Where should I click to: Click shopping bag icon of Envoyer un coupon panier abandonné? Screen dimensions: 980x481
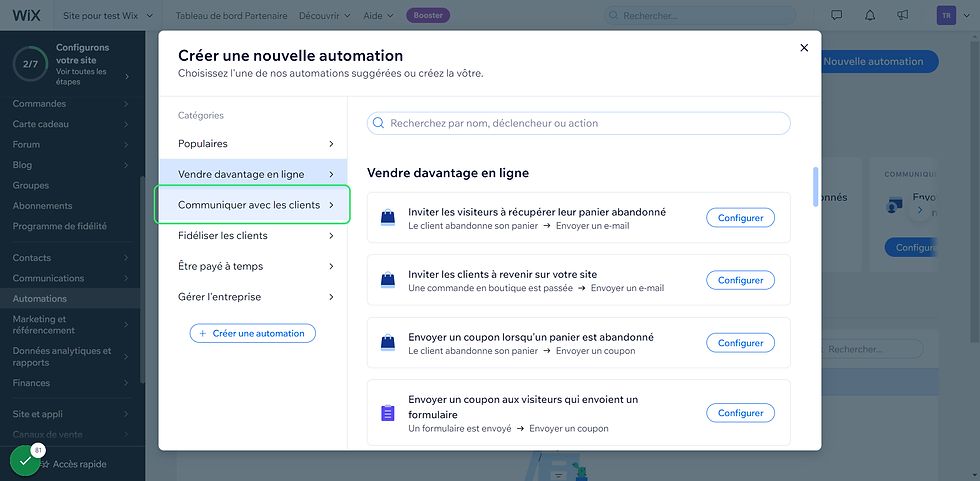click(388, 342)
